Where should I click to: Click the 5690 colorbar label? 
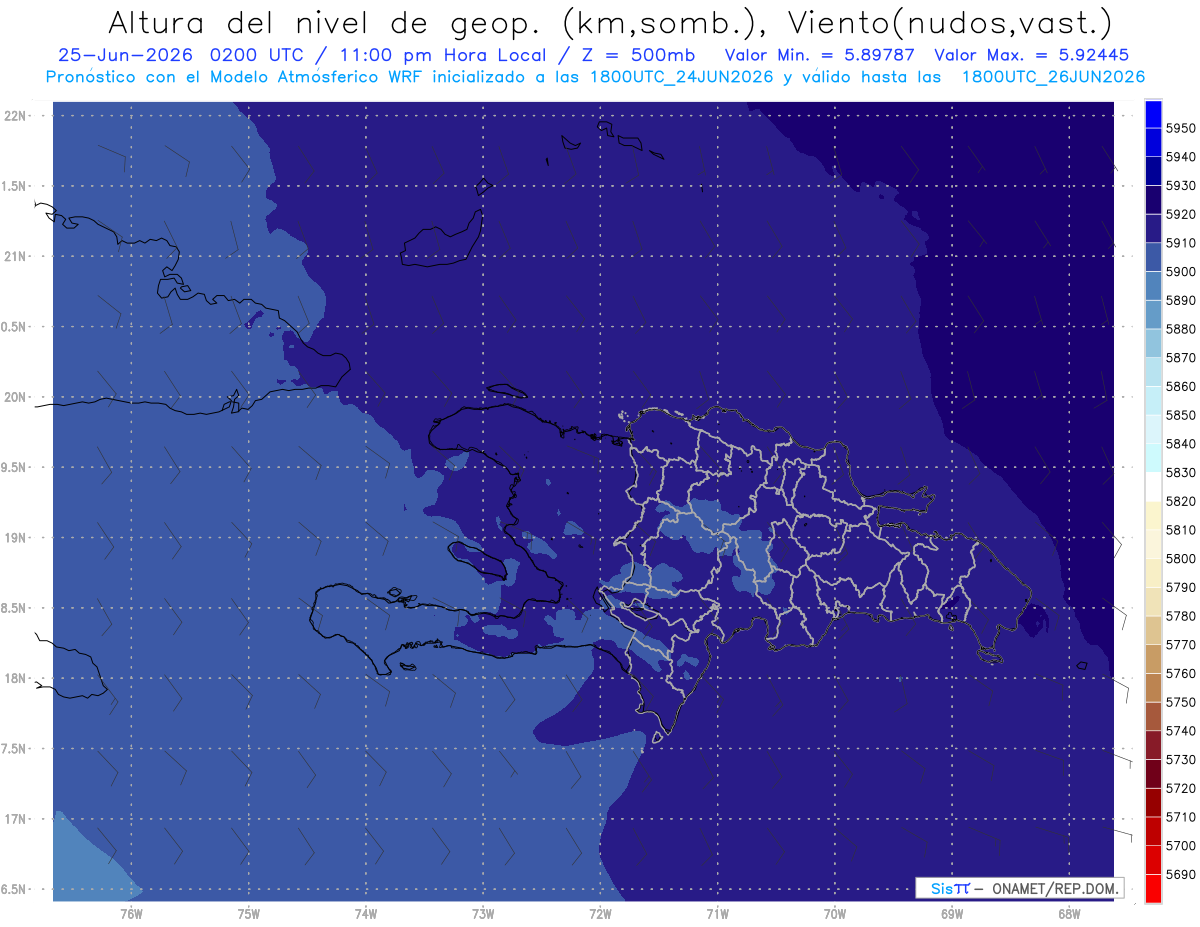pyautogui.click(x=1180, y=874)
